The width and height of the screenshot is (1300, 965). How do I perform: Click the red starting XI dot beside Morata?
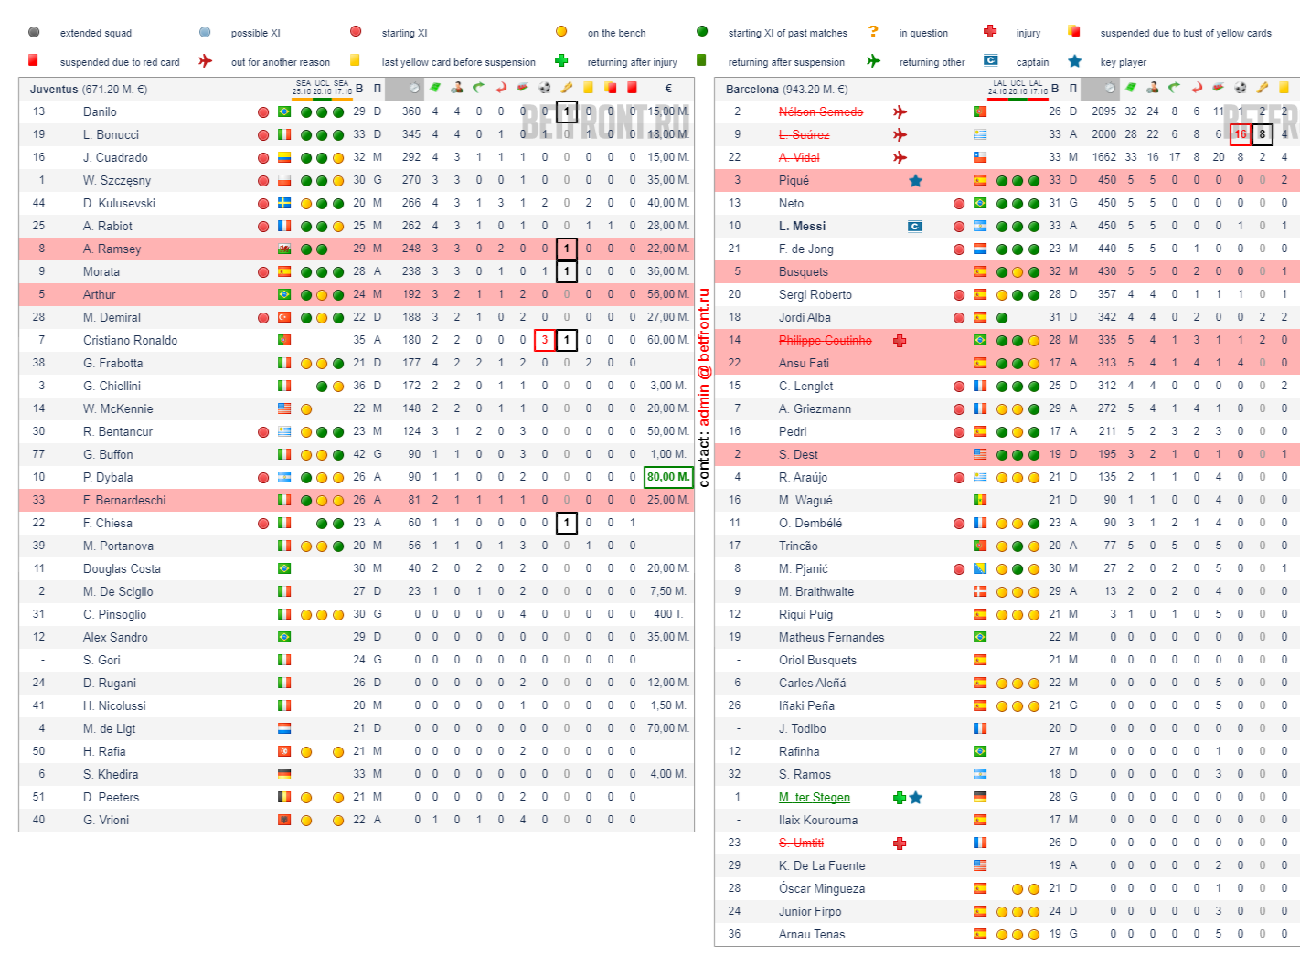[x=264, y=272]
